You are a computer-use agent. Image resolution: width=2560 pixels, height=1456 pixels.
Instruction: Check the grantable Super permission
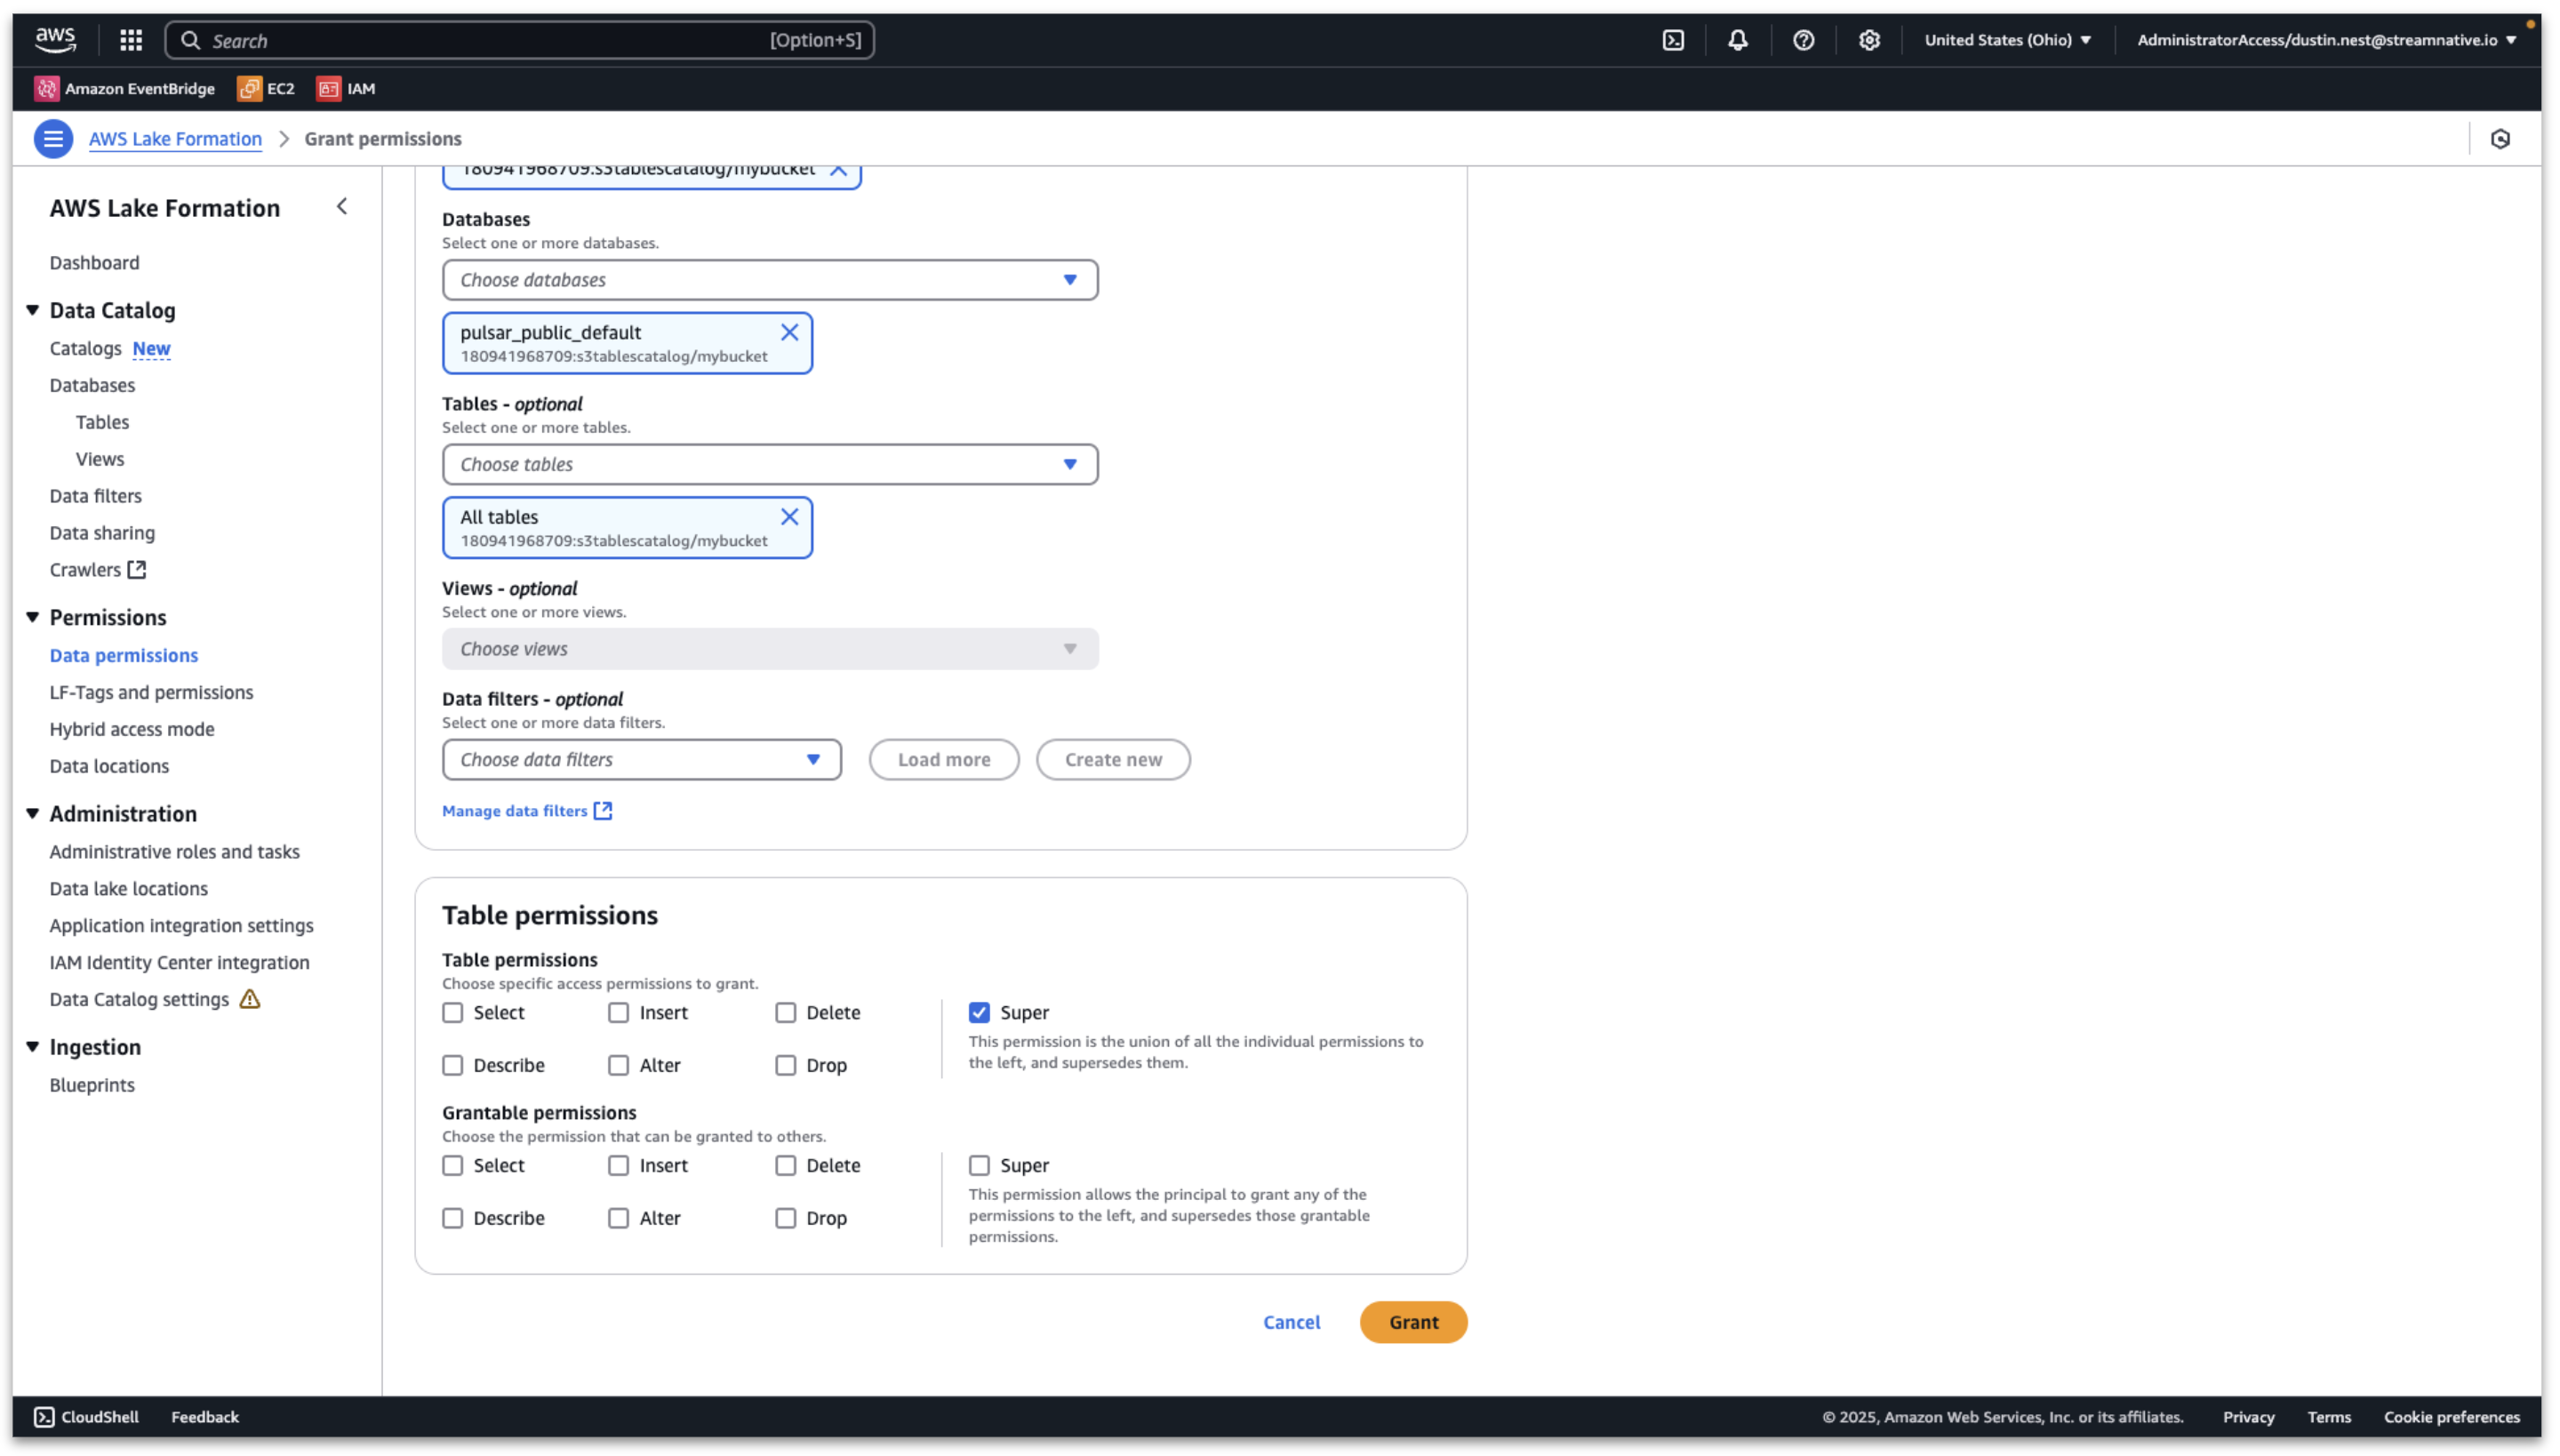979,1166
